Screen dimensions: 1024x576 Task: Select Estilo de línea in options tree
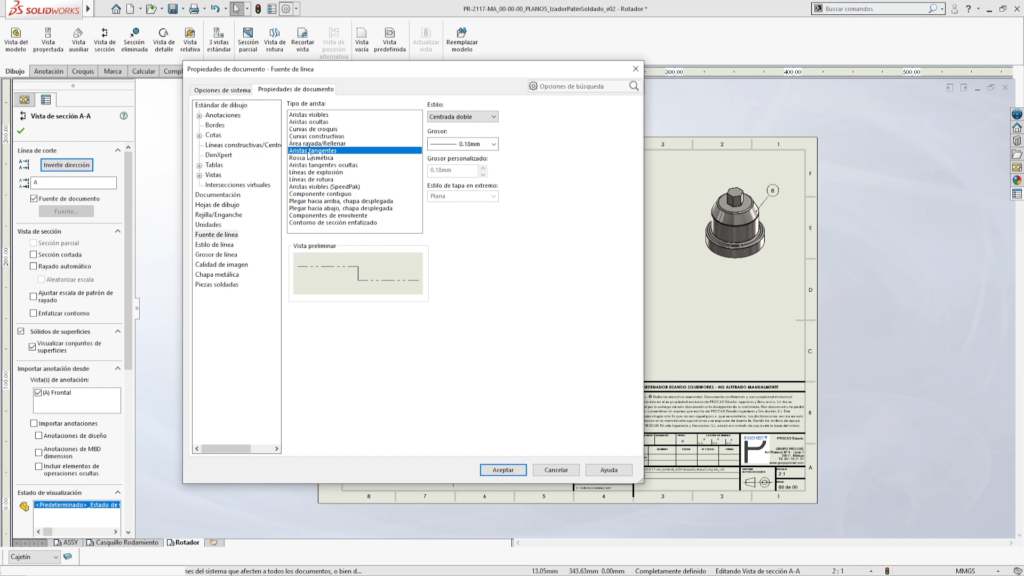click(214, 245)
